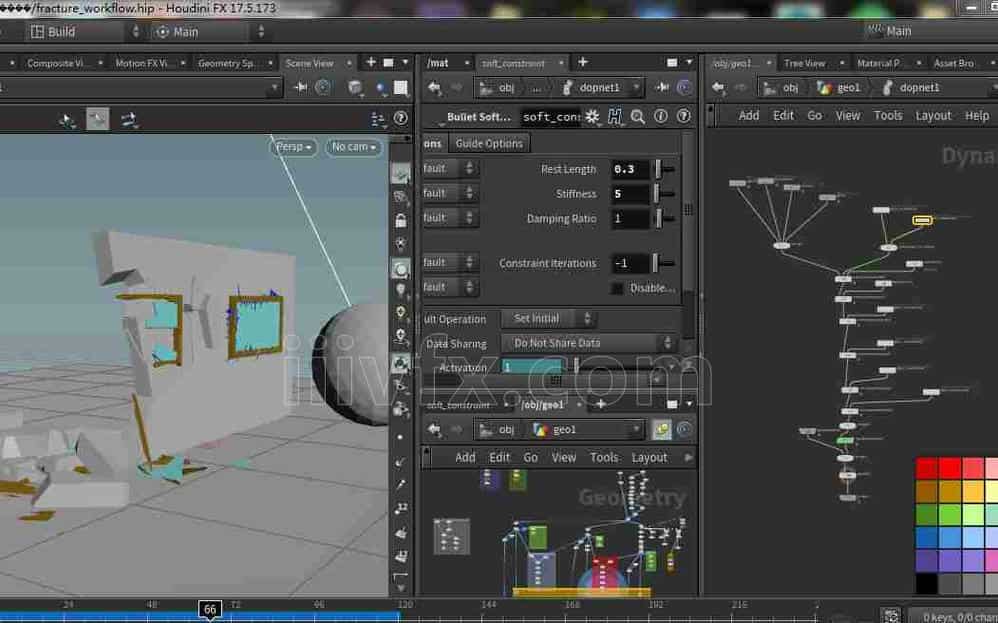Click the Stiffness value input field
998x623 pixels.
pos(630,194)
